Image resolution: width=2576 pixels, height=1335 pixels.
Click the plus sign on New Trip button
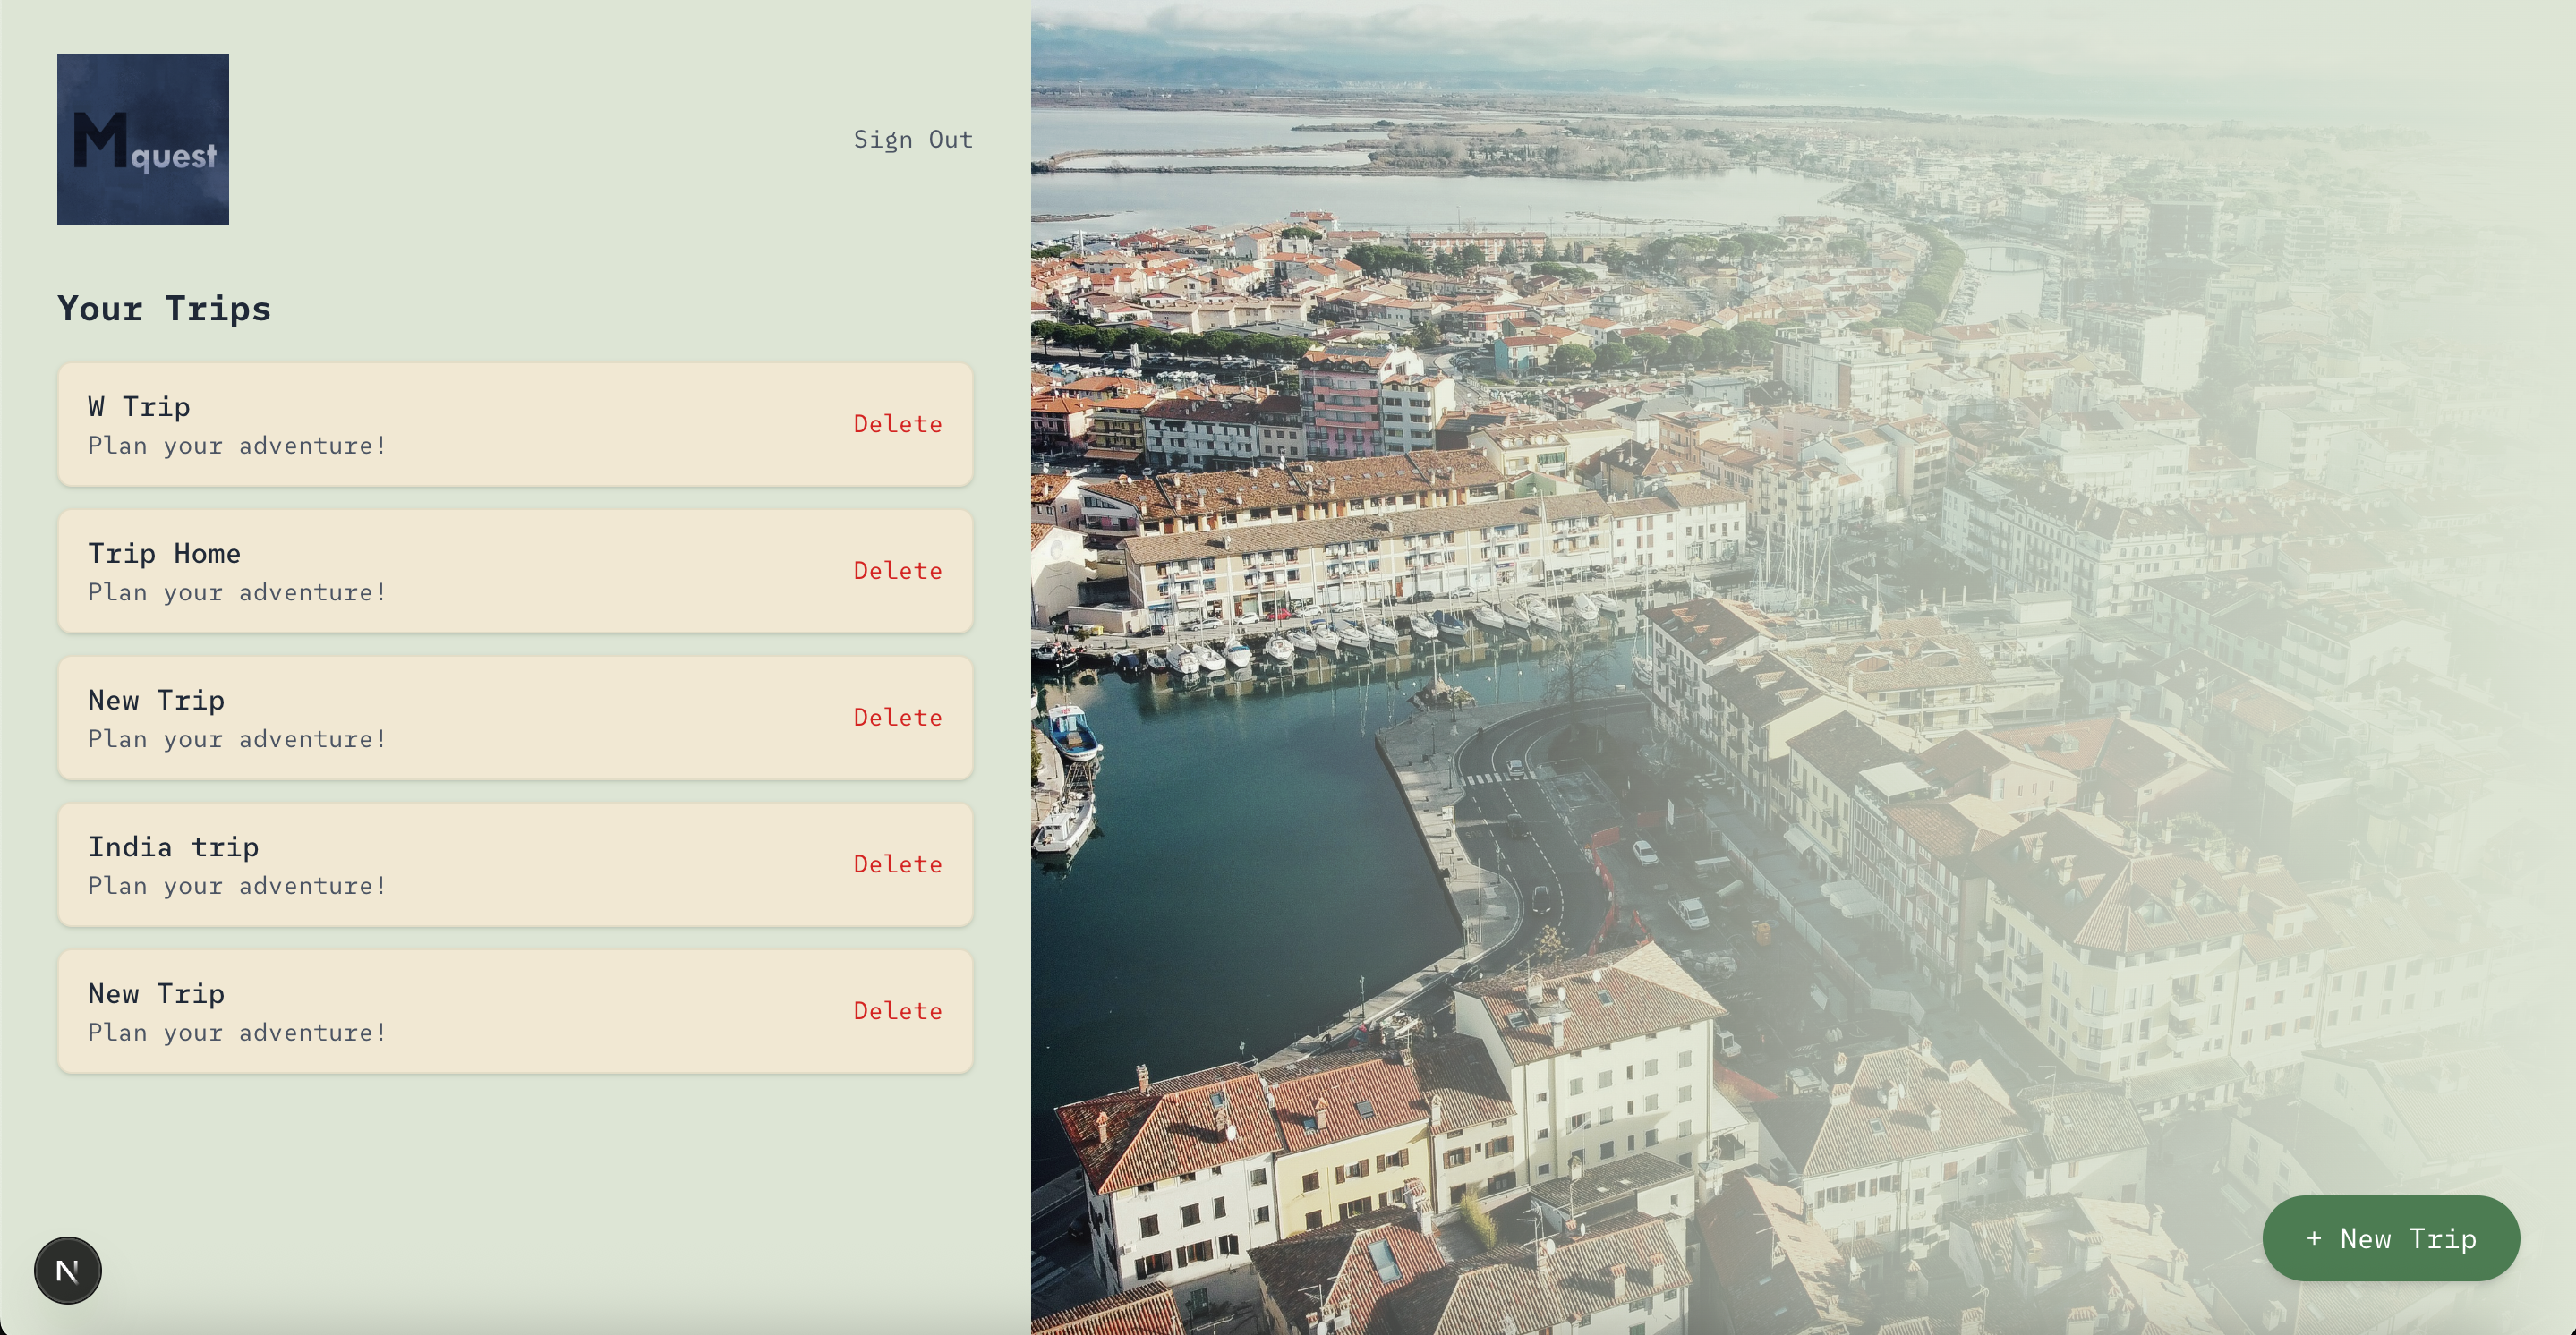coord(2313,1238)
